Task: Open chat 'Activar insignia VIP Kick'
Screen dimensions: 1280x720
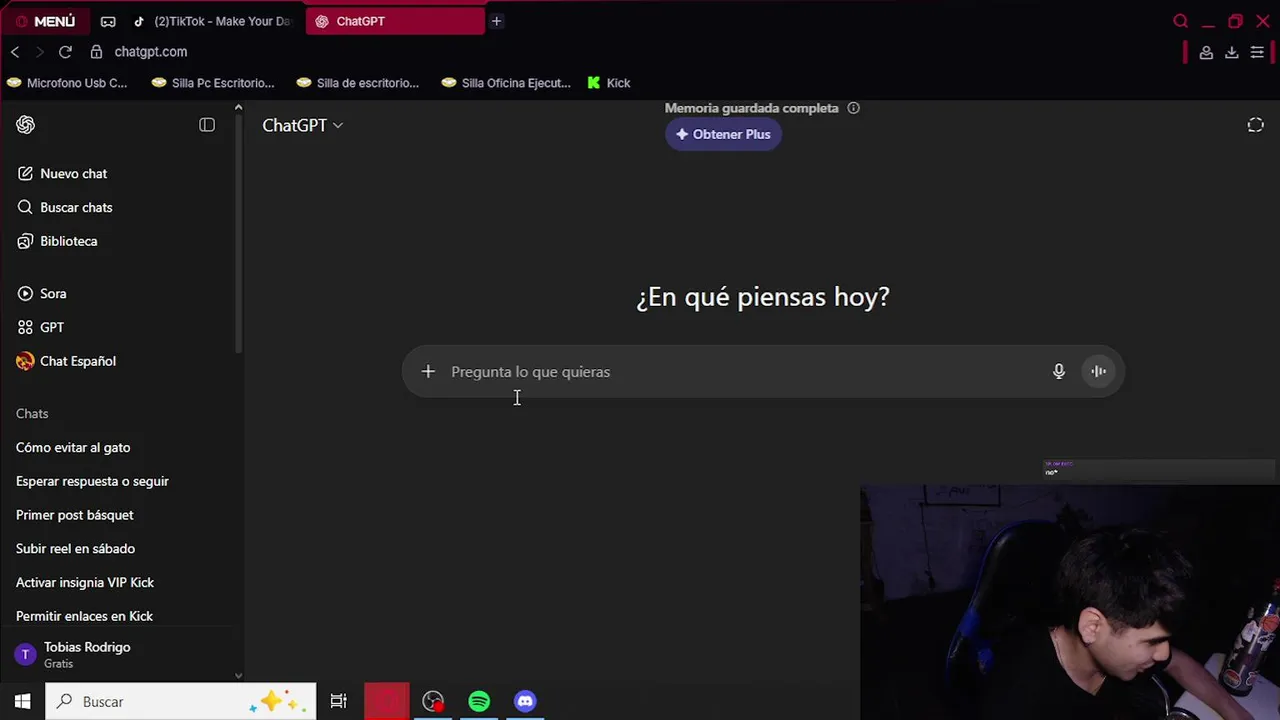Action: point(85,583)
